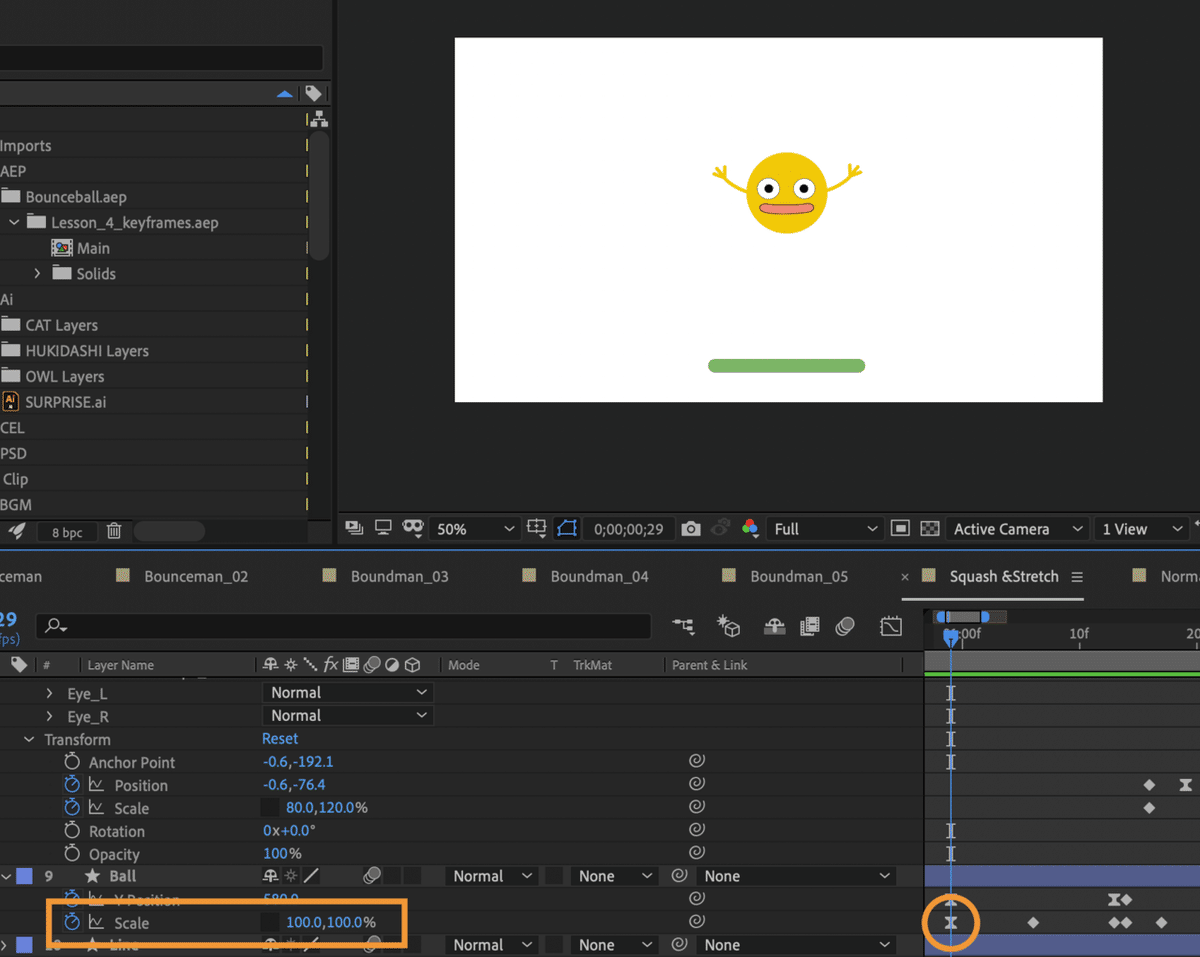Toggle Opacity stopwatch for keyframing

(x=72, y=854)
